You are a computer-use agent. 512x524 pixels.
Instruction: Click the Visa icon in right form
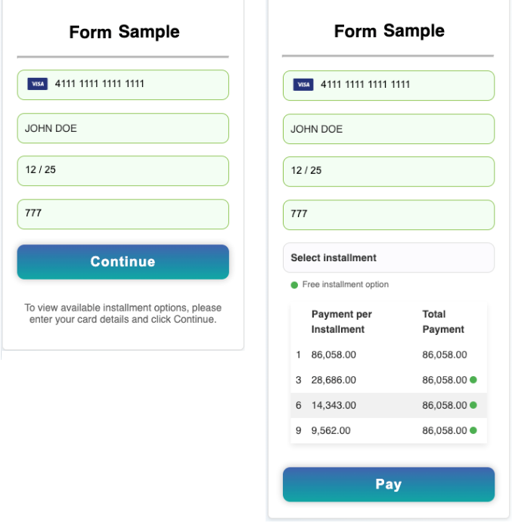pyautogui.click(x=303, y=85)
